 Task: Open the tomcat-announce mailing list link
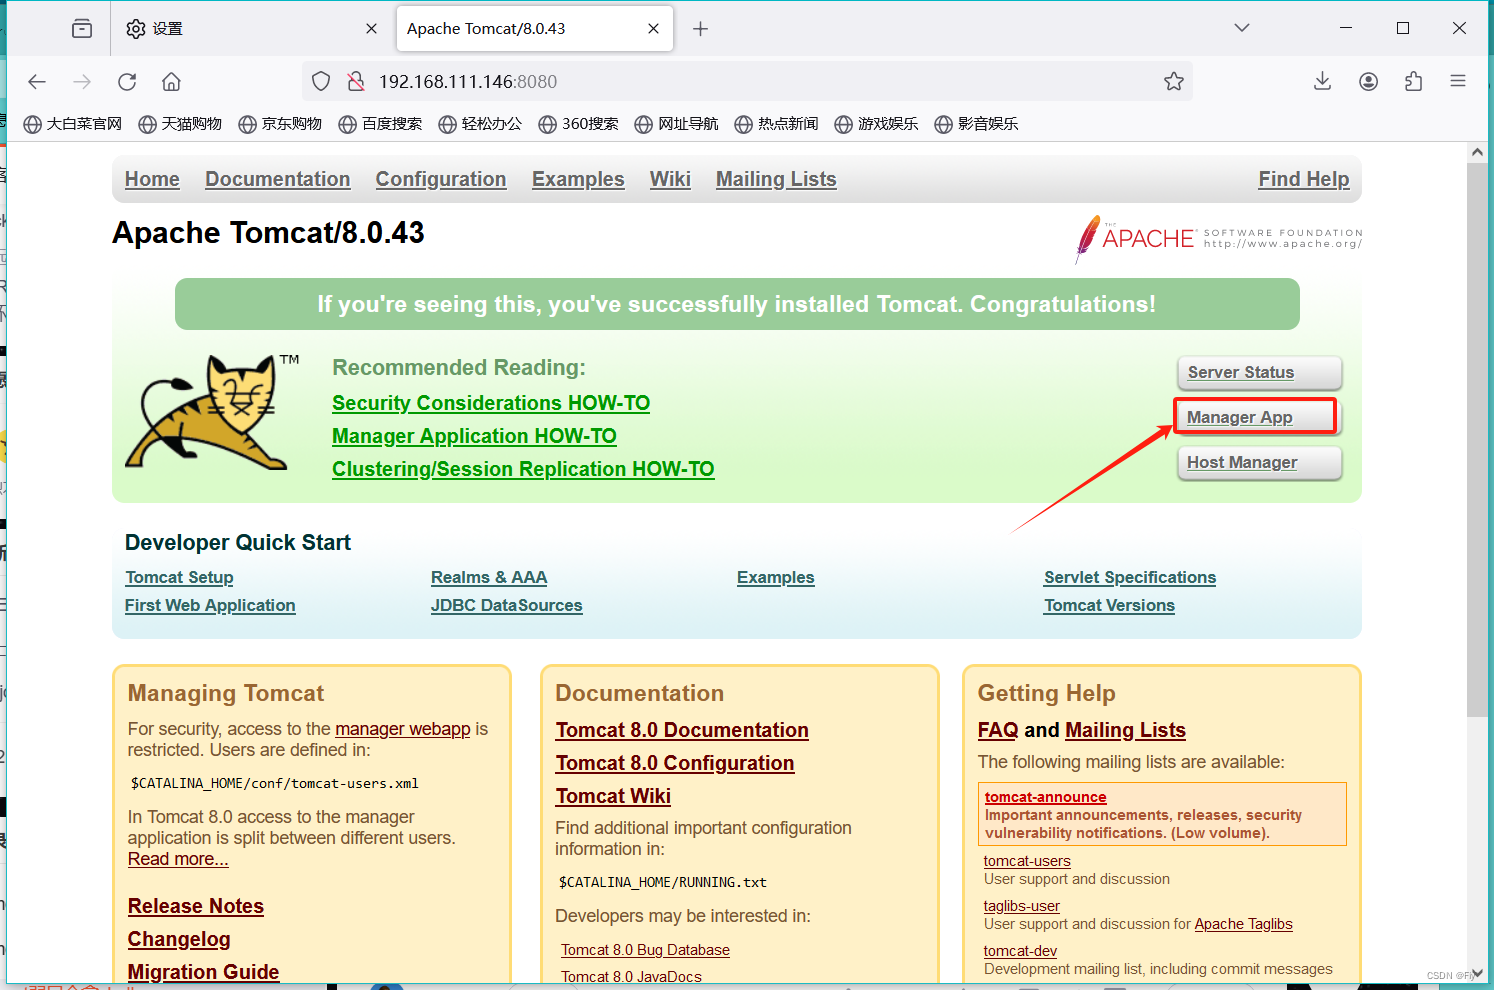pyautogui.click(x=1045, y=797)
